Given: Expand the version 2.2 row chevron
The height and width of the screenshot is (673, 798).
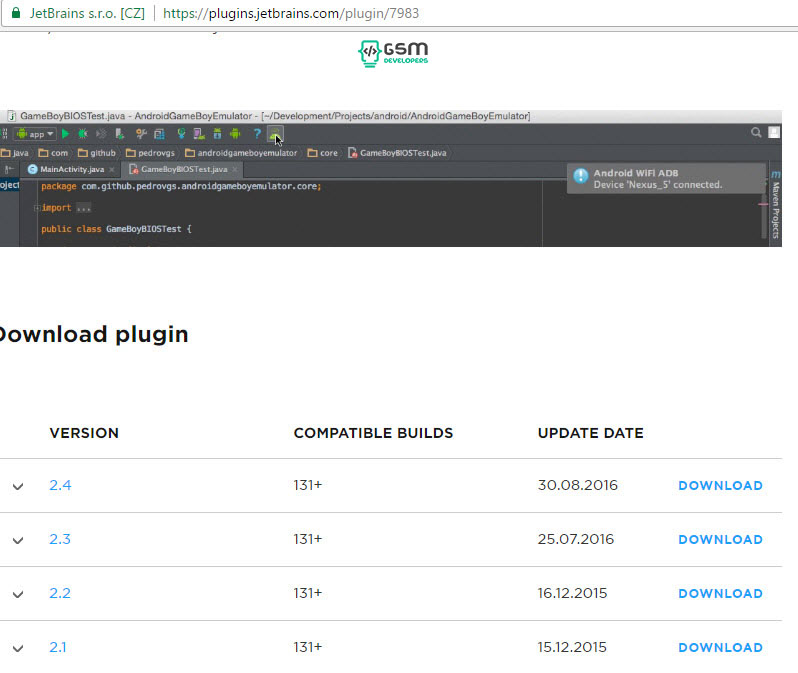Looking at the screenshot, I should click(x=18, y=594).
